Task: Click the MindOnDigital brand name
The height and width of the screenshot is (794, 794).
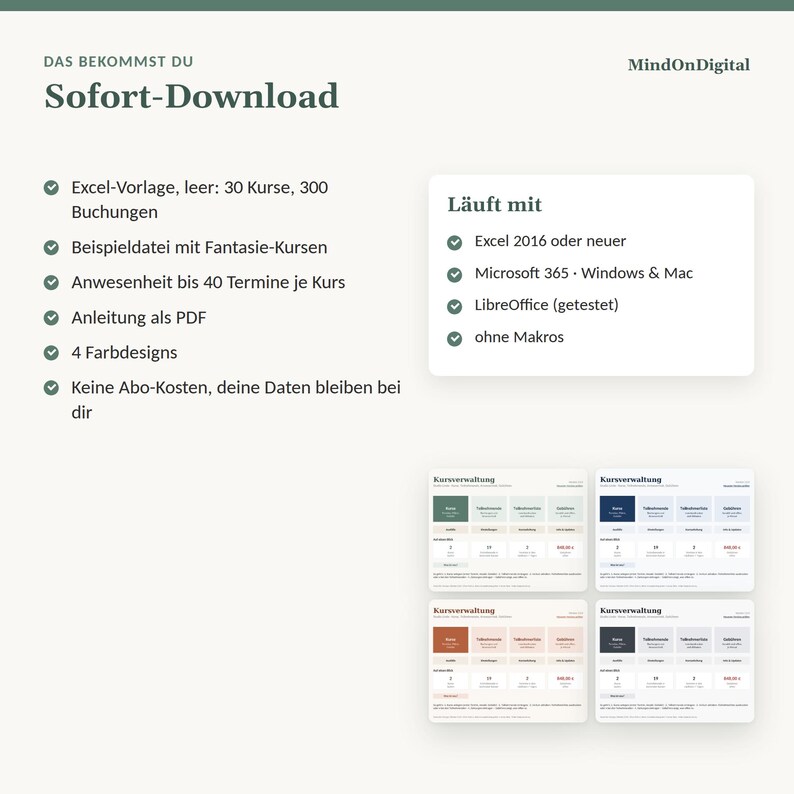Action: coord(689,65)
